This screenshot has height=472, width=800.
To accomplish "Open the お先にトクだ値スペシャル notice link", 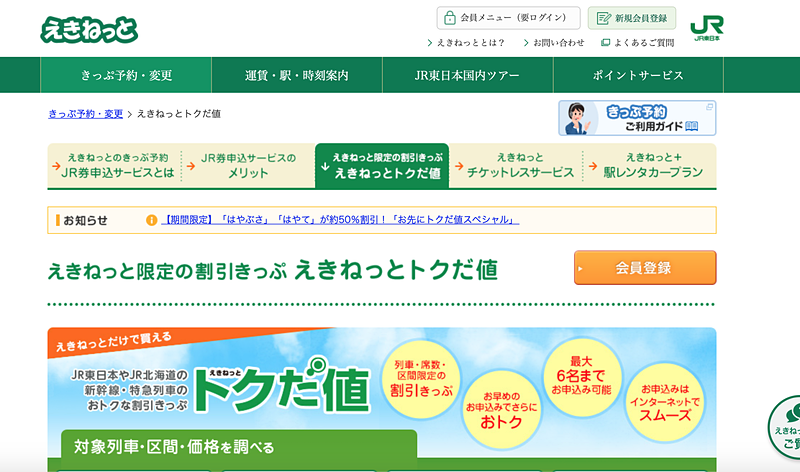I will [x=340, y=220].
